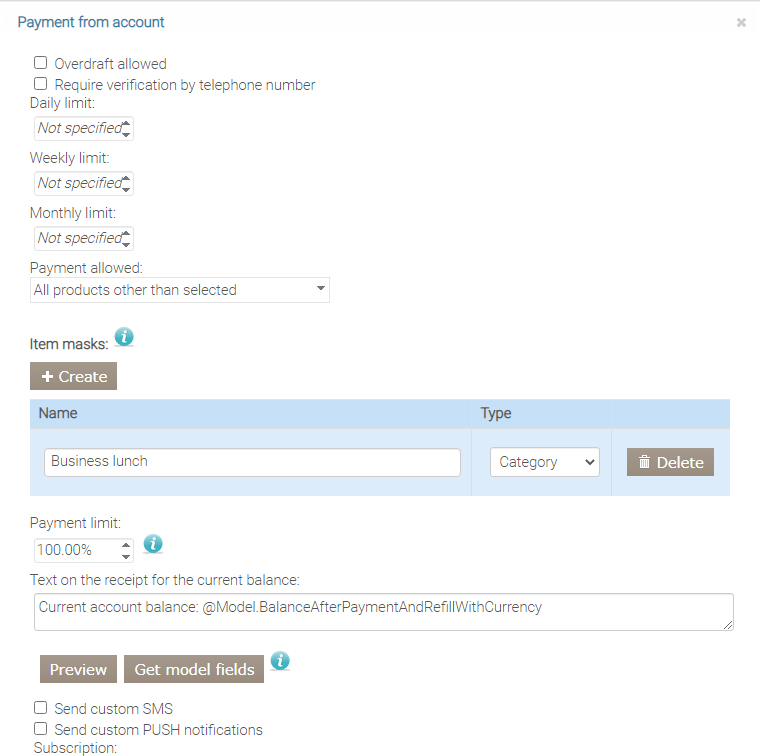Click the Payment limit percentage field
This screenshot has height=756, width=760.
point(75,550)
